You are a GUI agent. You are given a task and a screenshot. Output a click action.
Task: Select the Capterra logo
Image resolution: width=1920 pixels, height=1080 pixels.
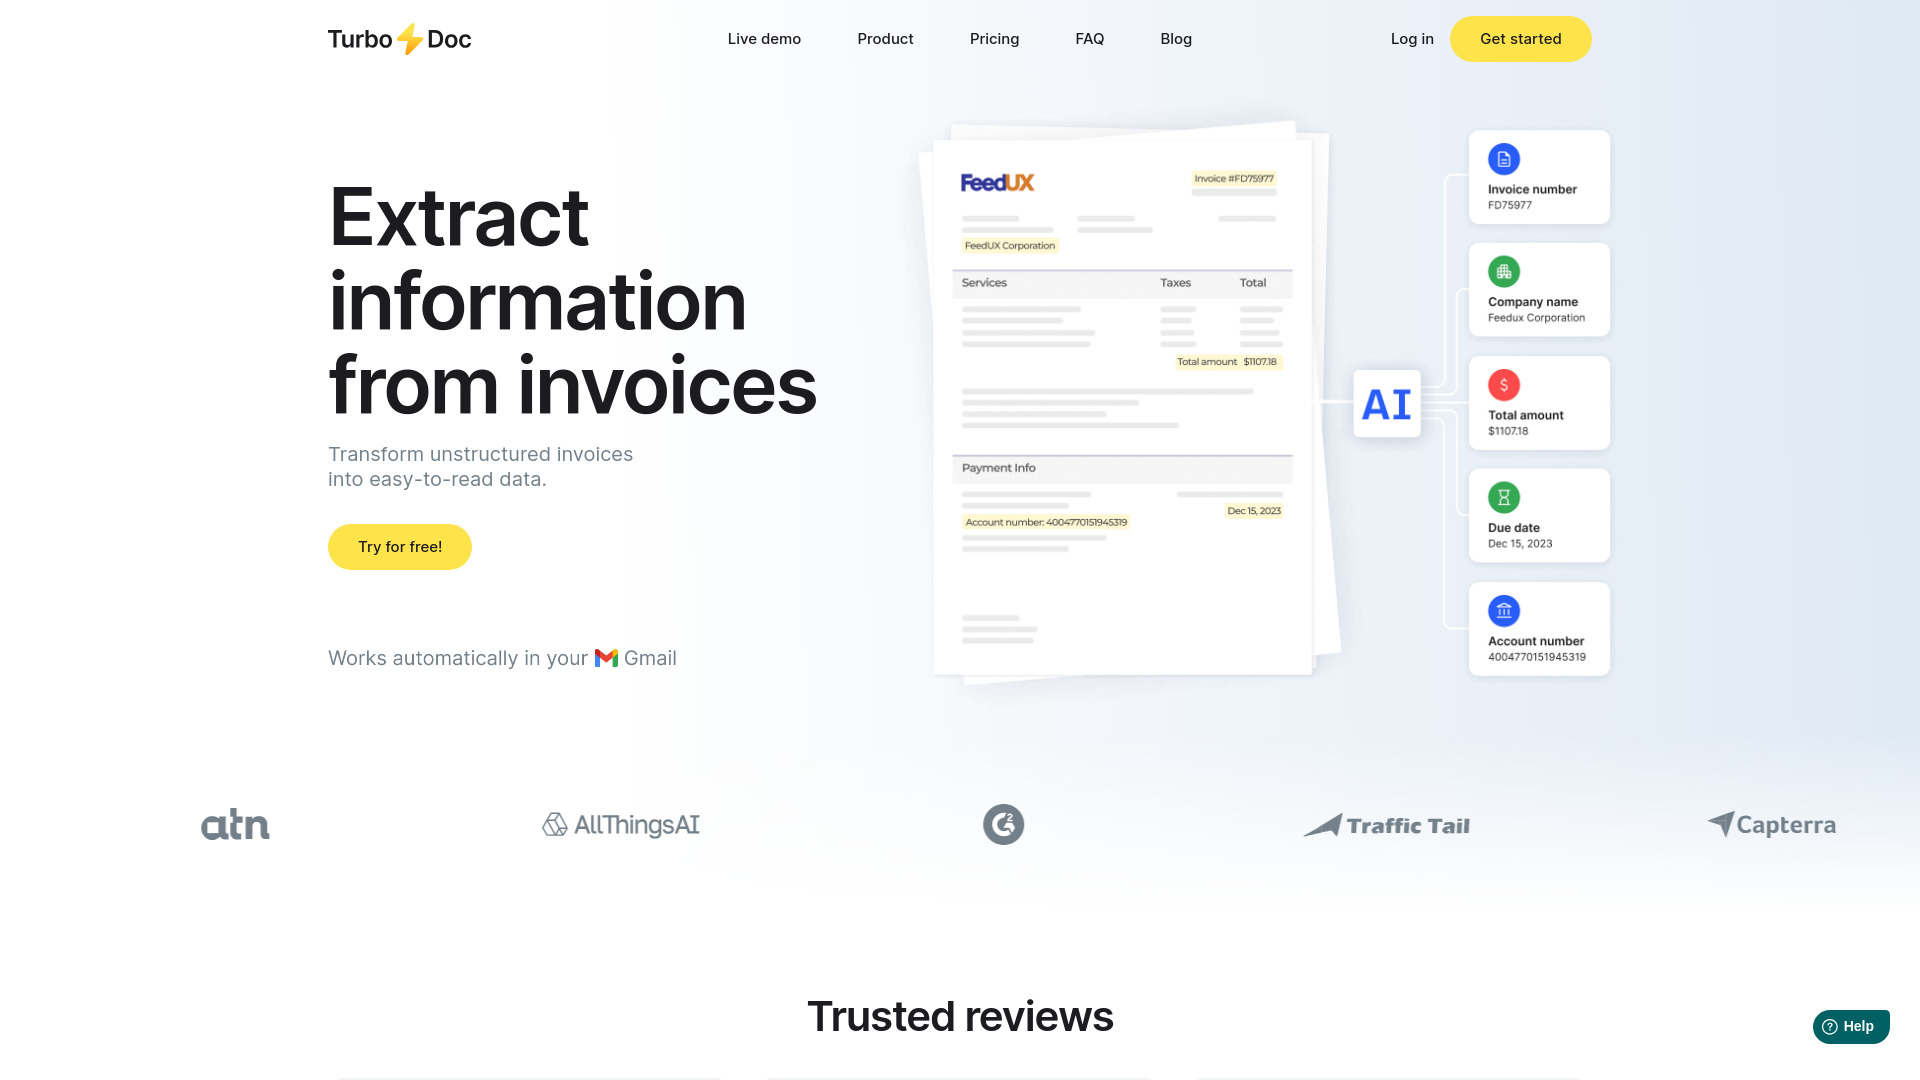(1770, 824)
